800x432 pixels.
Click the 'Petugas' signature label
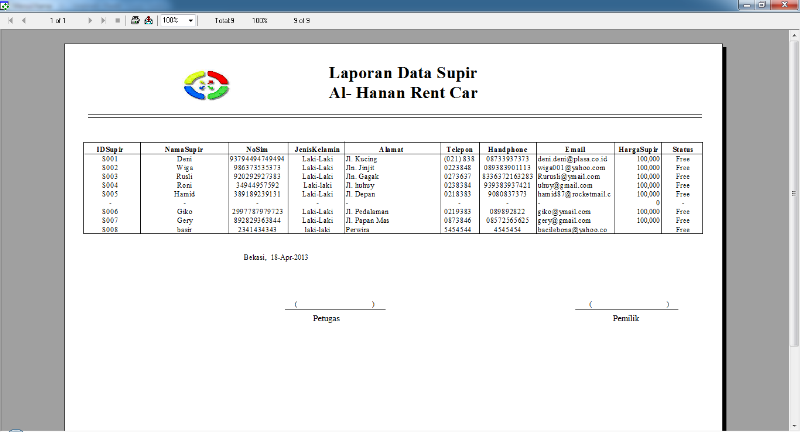click(x=327, y=318)
